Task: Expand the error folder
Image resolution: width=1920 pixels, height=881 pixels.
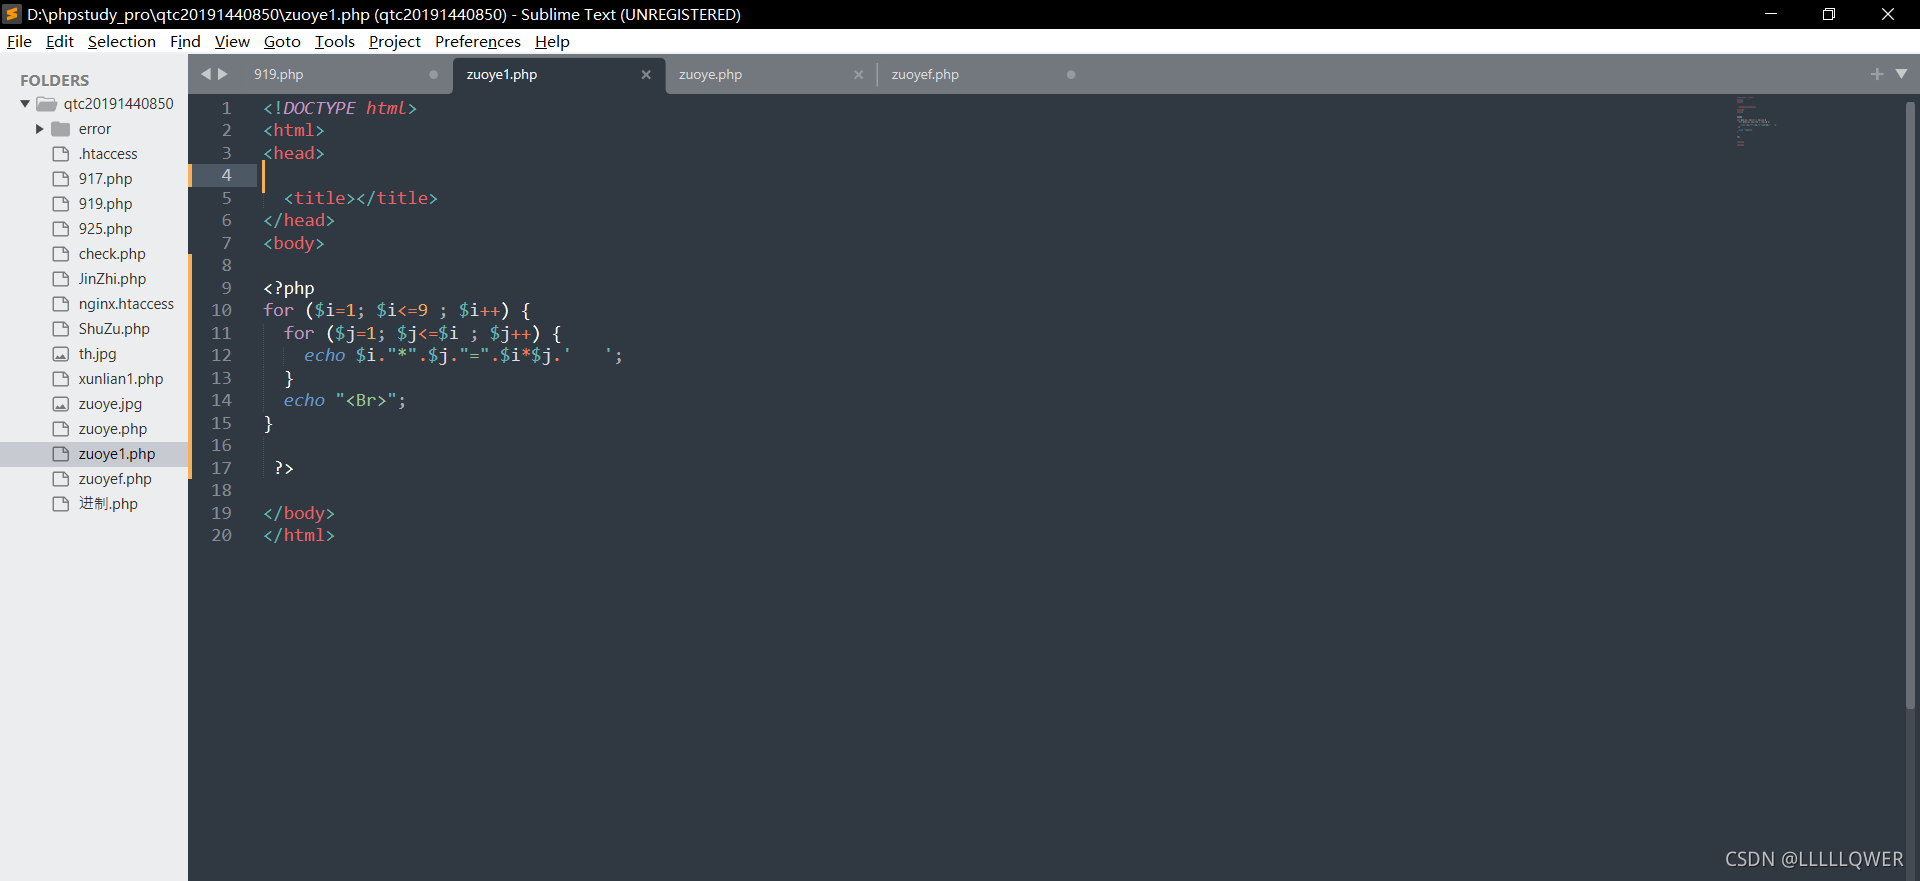Action: [40, 129]
